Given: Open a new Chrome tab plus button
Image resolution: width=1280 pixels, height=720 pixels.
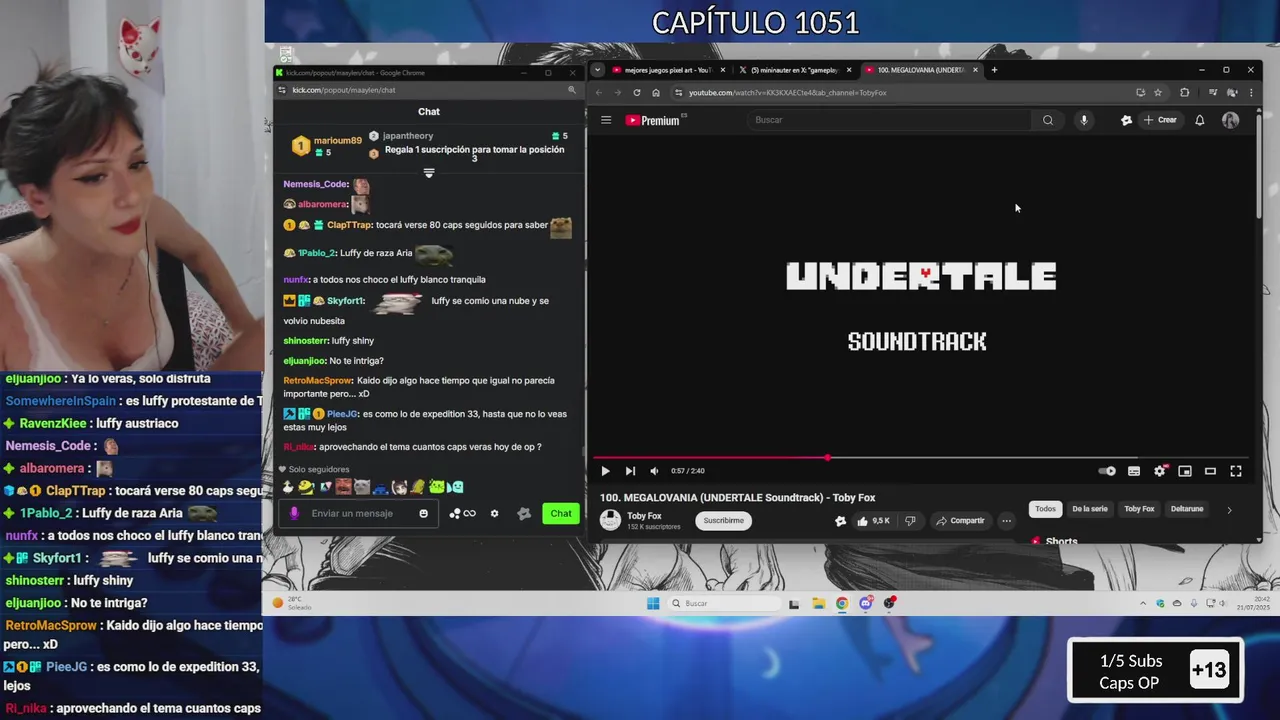Looking at the screenshot, I should coord(994,70).
